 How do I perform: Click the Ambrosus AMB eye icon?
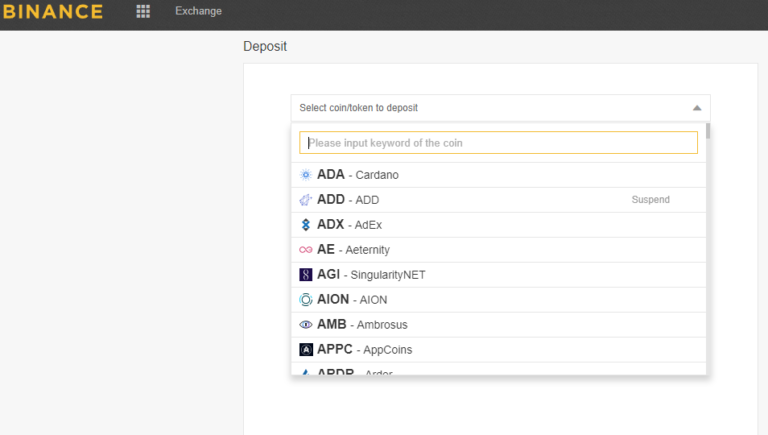pos(306,324)
